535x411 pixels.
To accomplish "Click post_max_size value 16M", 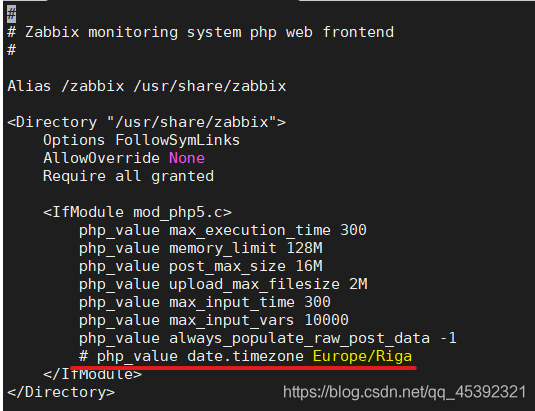I will click(309, 266).
